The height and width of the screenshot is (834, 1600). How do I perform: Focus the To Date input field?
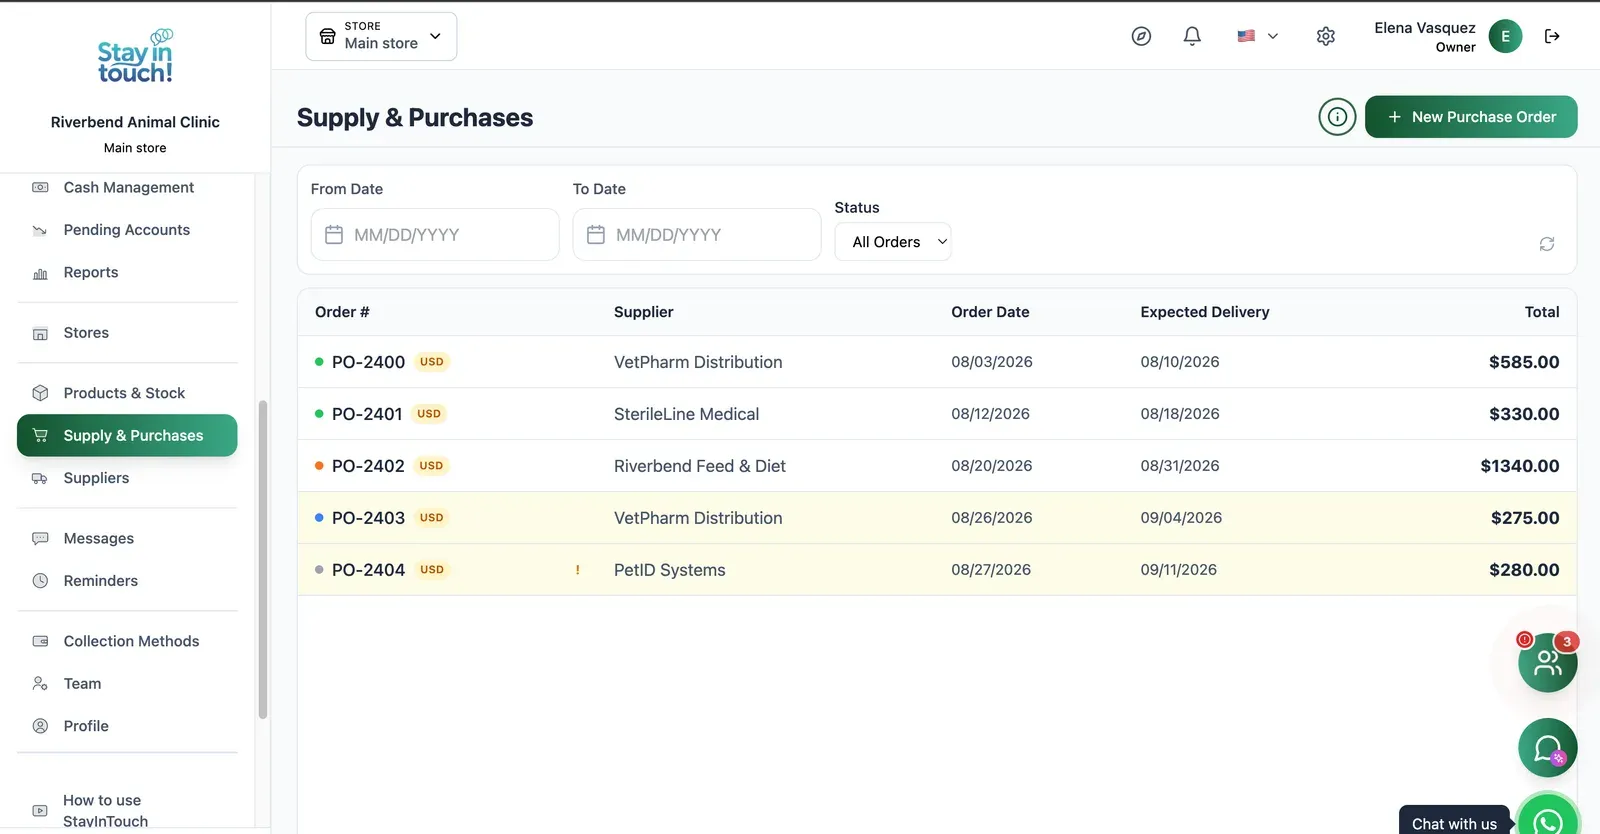(x=697, y=235)
